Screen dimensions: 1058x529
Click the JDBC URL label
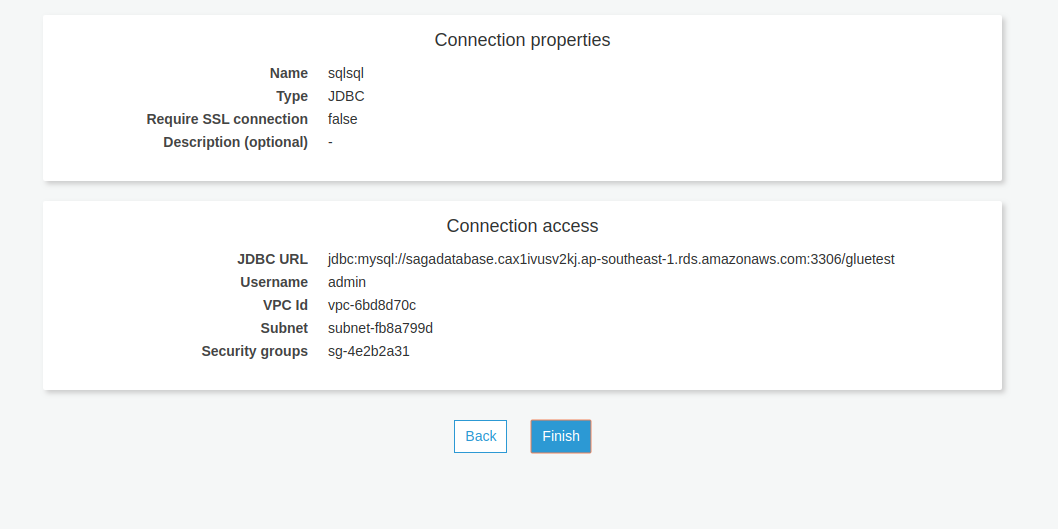coord(272,259)
